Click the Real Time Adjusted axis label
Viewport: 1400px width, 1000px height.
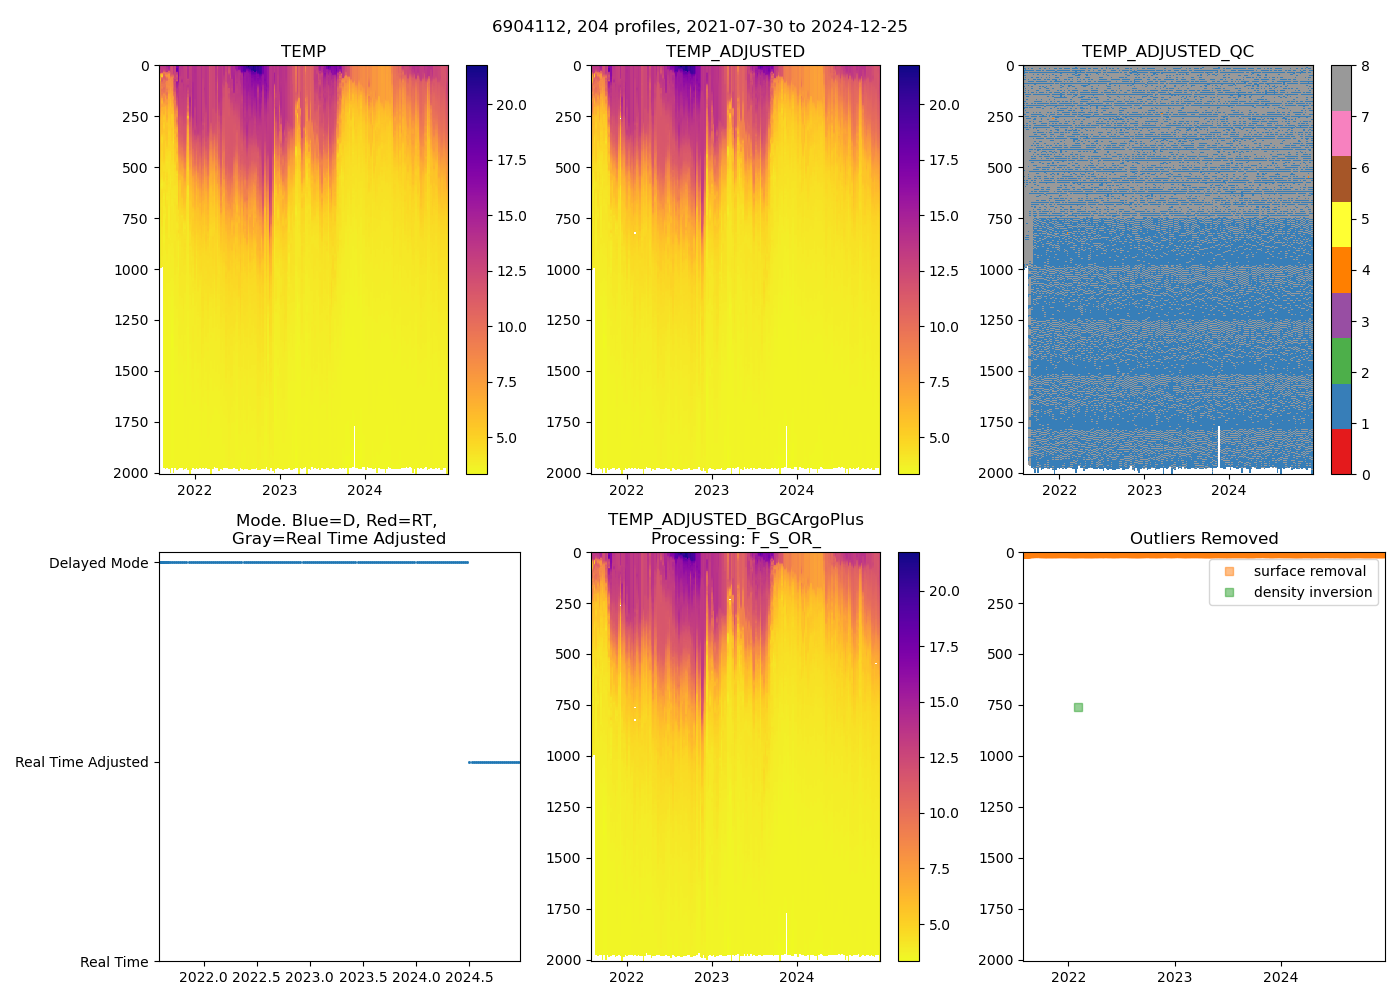click(82, 762)
